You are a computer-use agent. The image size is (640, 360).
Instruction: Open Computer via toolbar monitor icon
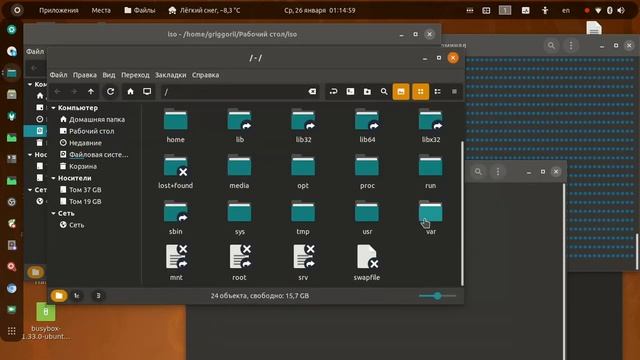point(147,92)
